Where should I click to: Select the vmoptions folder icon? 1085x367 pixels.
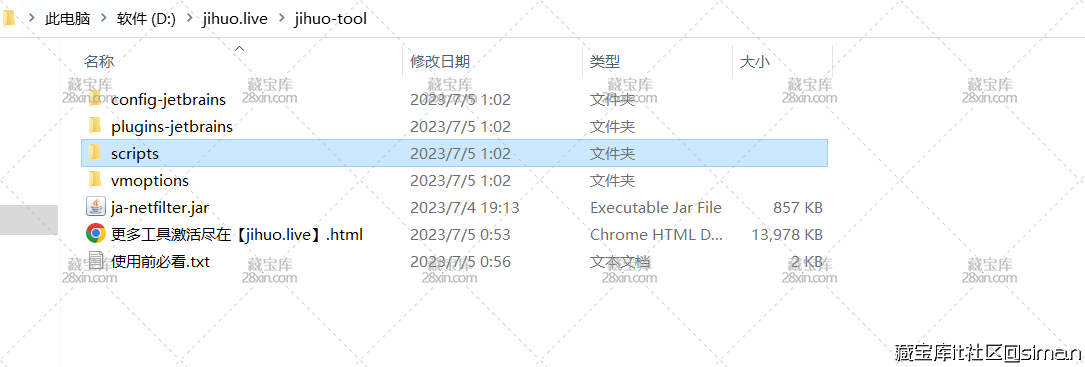(x=95, y=180)
